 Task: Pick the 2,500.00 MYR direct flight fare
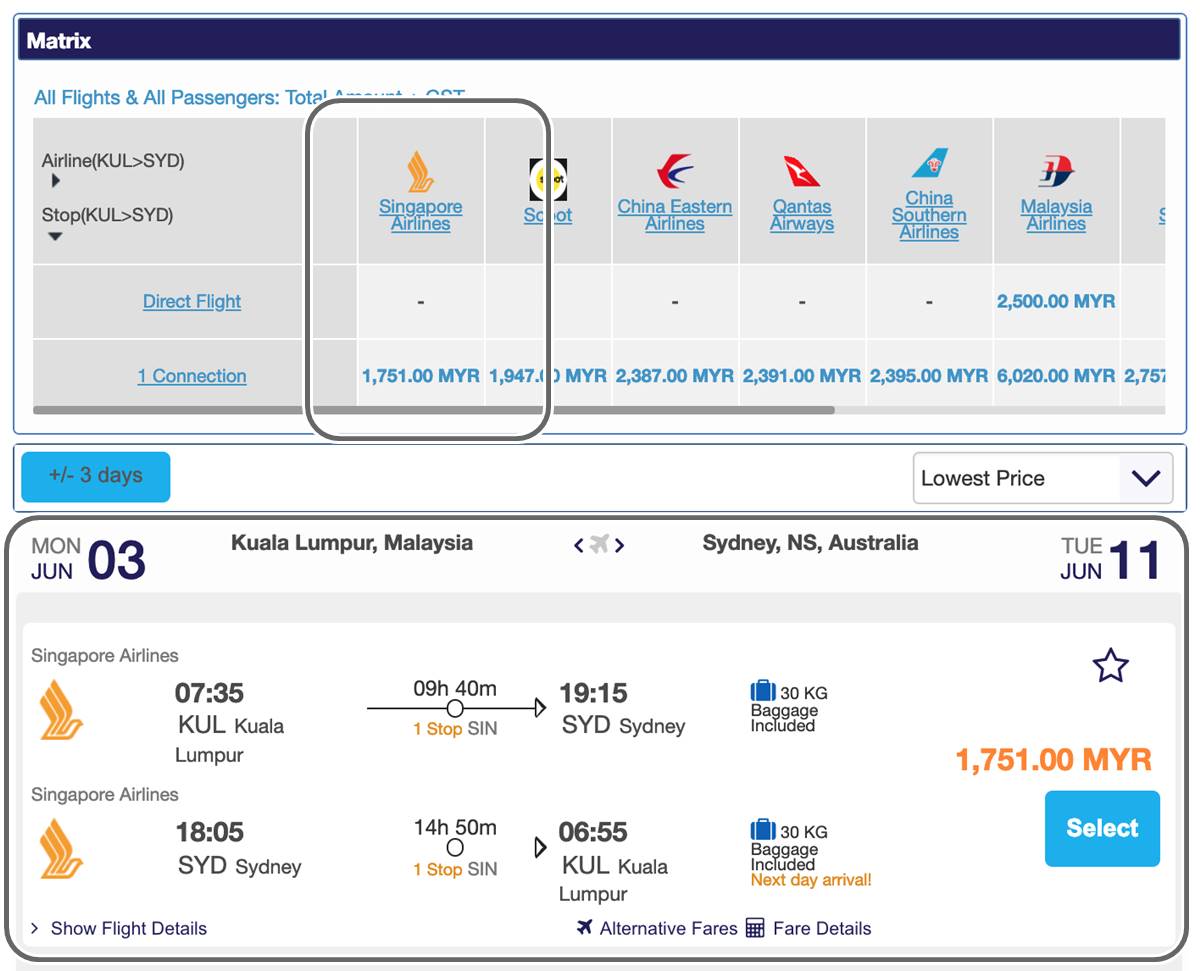tap(1056, 301)
